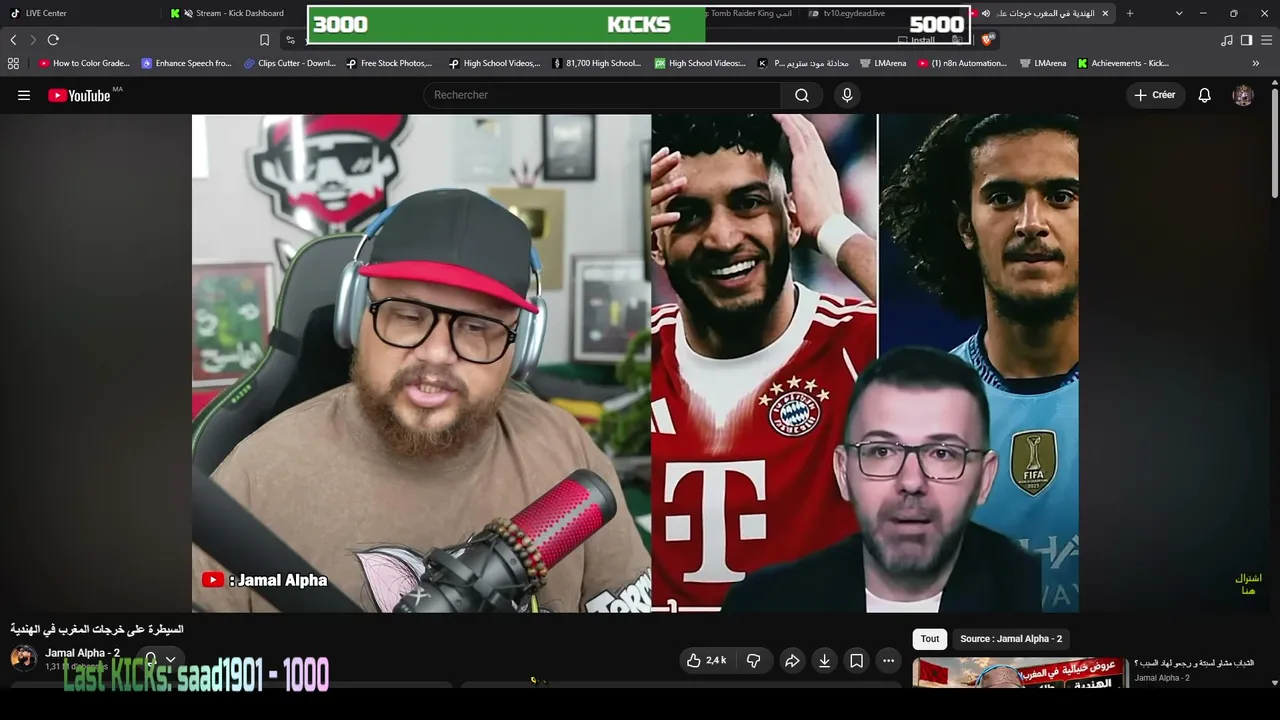
Task: Click the Jamal Alpha - 2 channel name
Action: click(82, 653)
